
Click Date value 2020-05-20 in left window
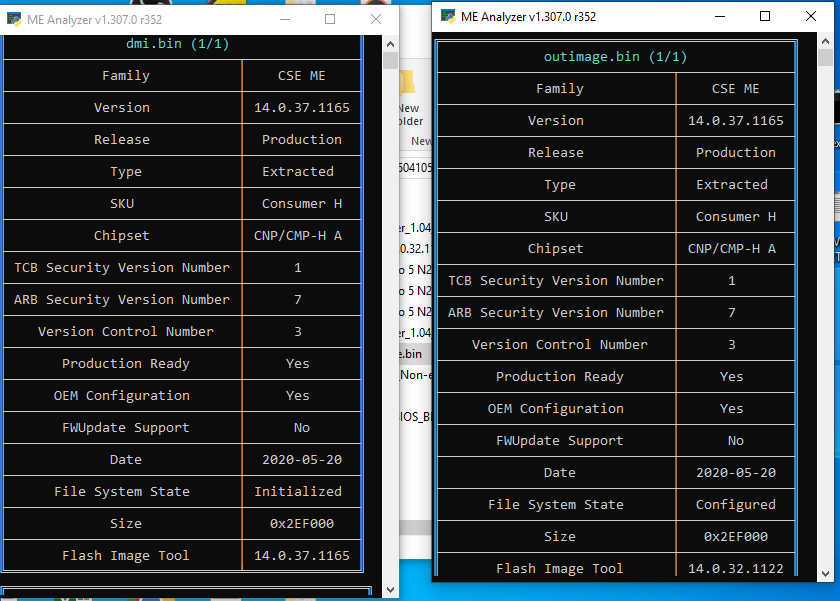point(302,460)
